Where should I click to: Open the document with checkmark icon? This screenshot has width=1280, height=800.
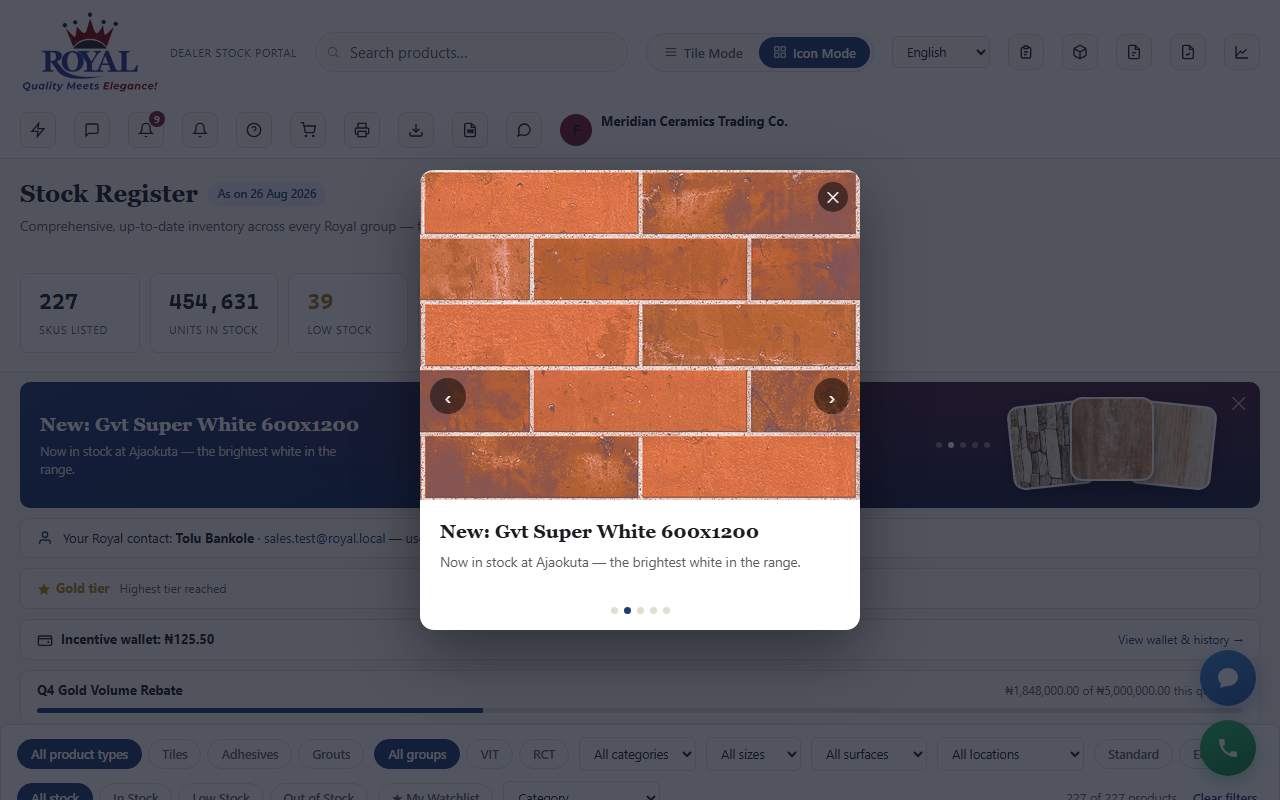[1188, 52]
